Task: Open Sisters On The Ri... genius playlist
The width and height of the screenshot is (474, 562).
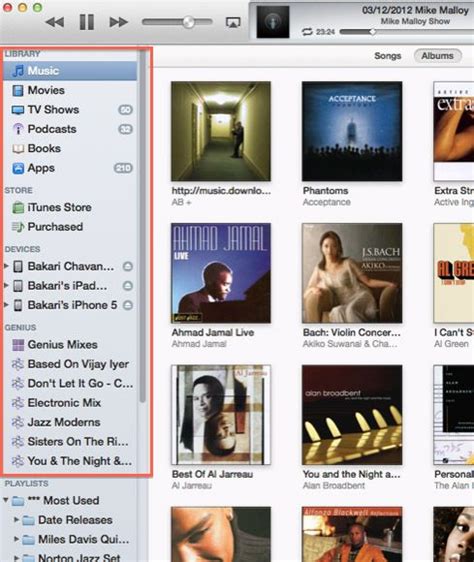Action: pos(70,442)
